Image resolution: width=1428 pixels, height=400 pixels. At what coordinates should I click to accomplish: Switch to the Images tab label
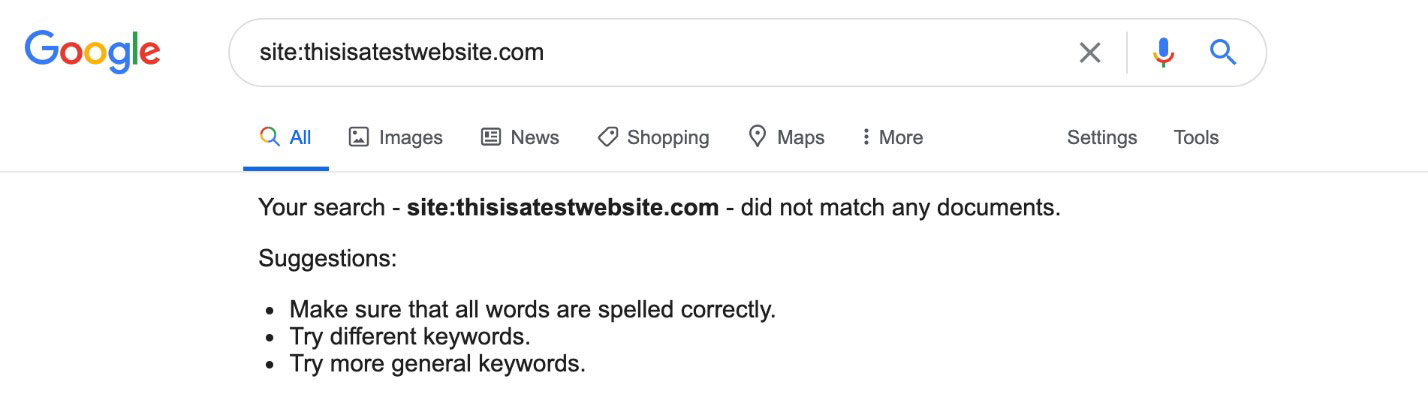[410, 137]
